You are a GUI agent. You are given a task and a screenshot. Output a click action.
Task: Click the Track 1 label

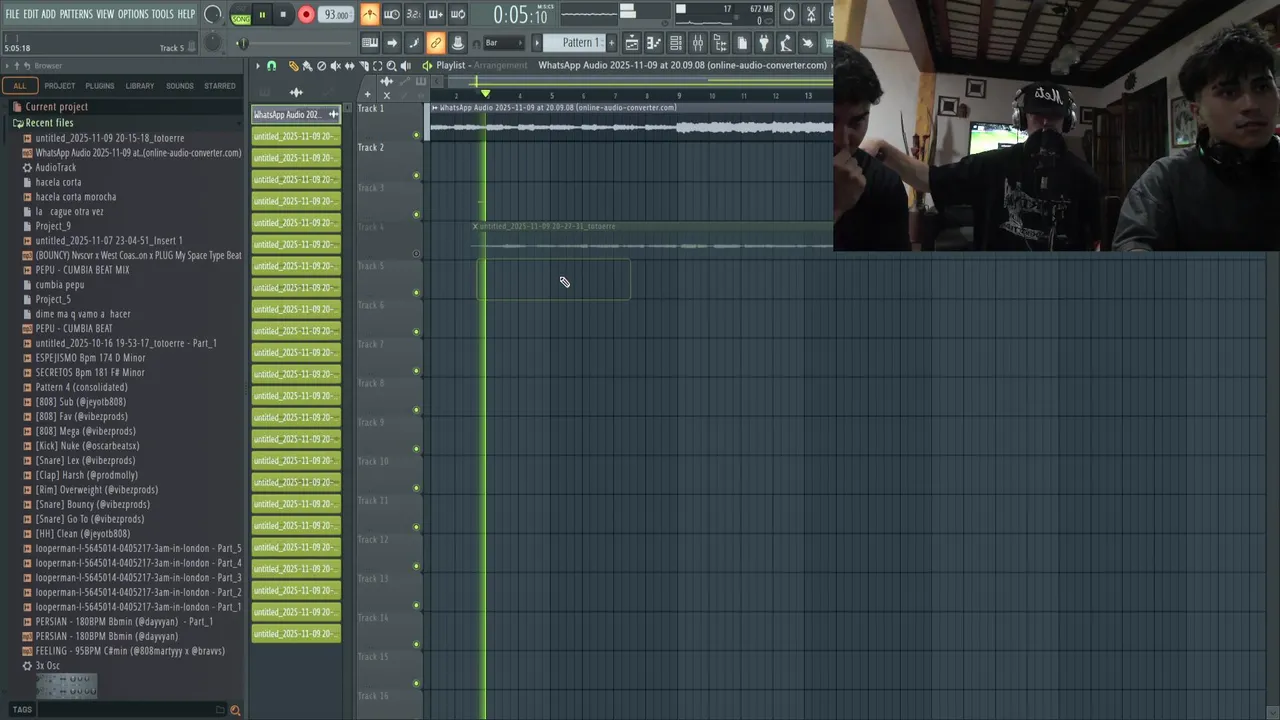click(371, 108)
